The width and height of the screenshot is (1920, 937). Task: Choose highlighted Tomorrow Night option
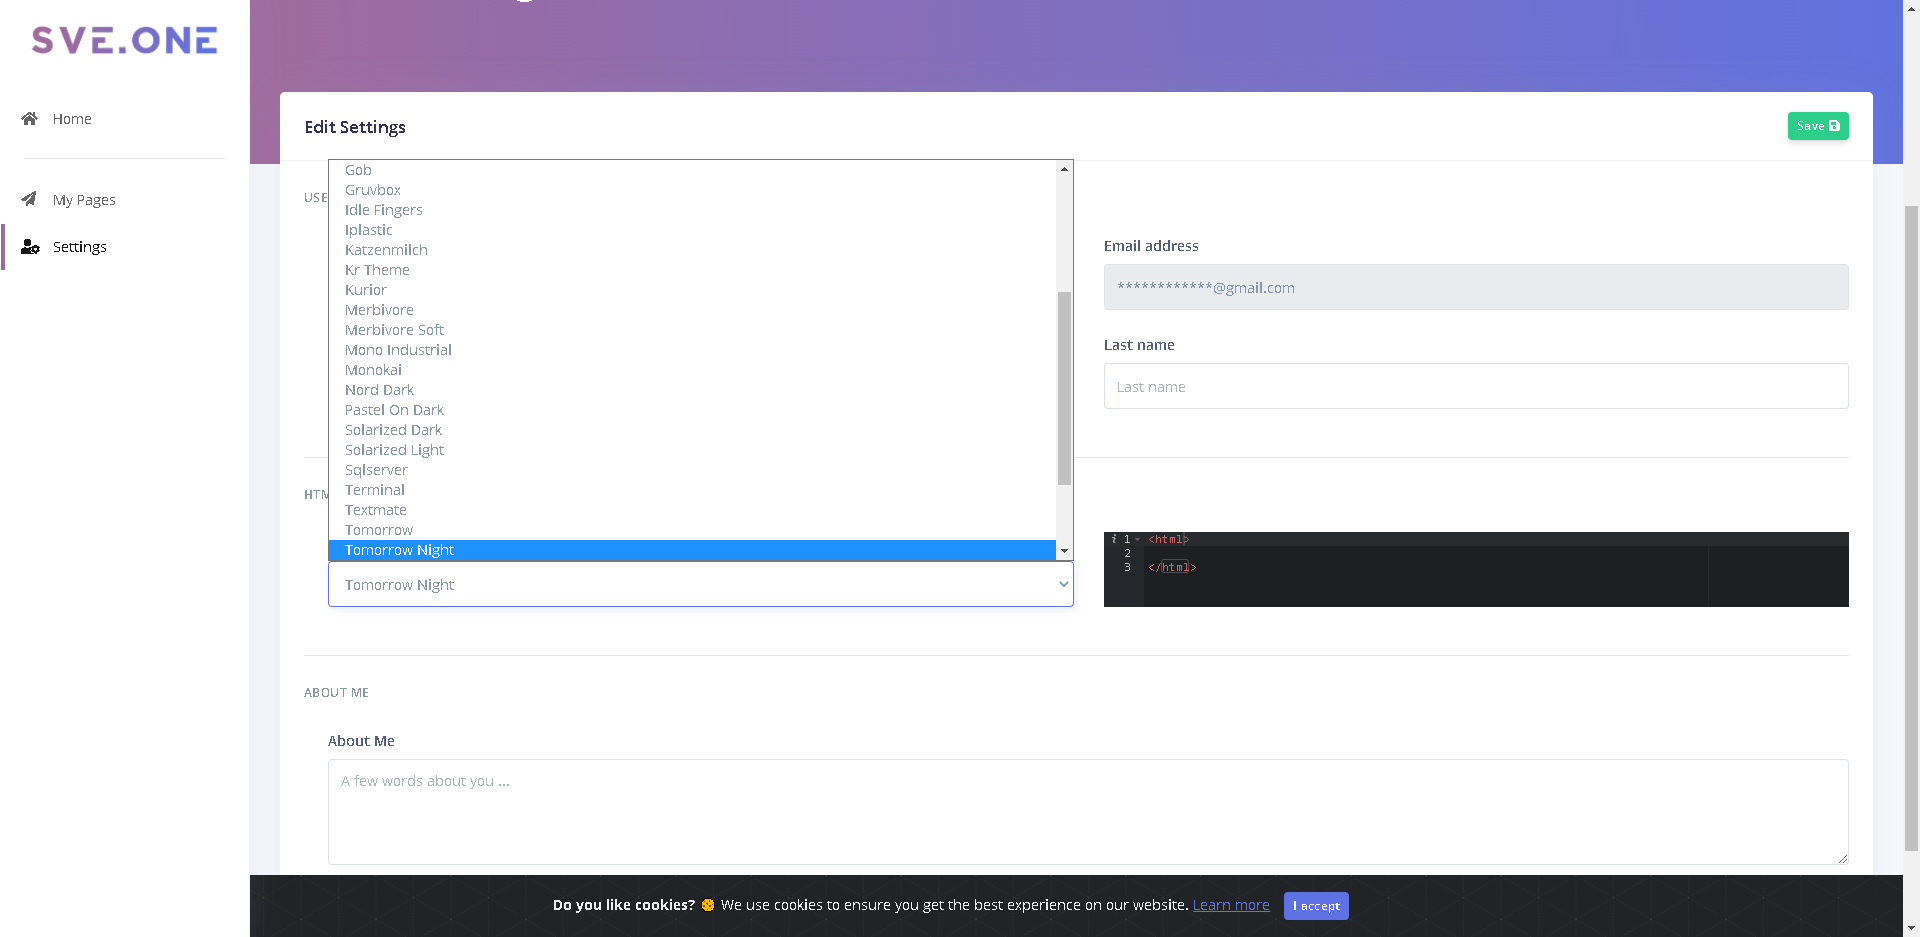pyautogui.click(x=692, y=550)
